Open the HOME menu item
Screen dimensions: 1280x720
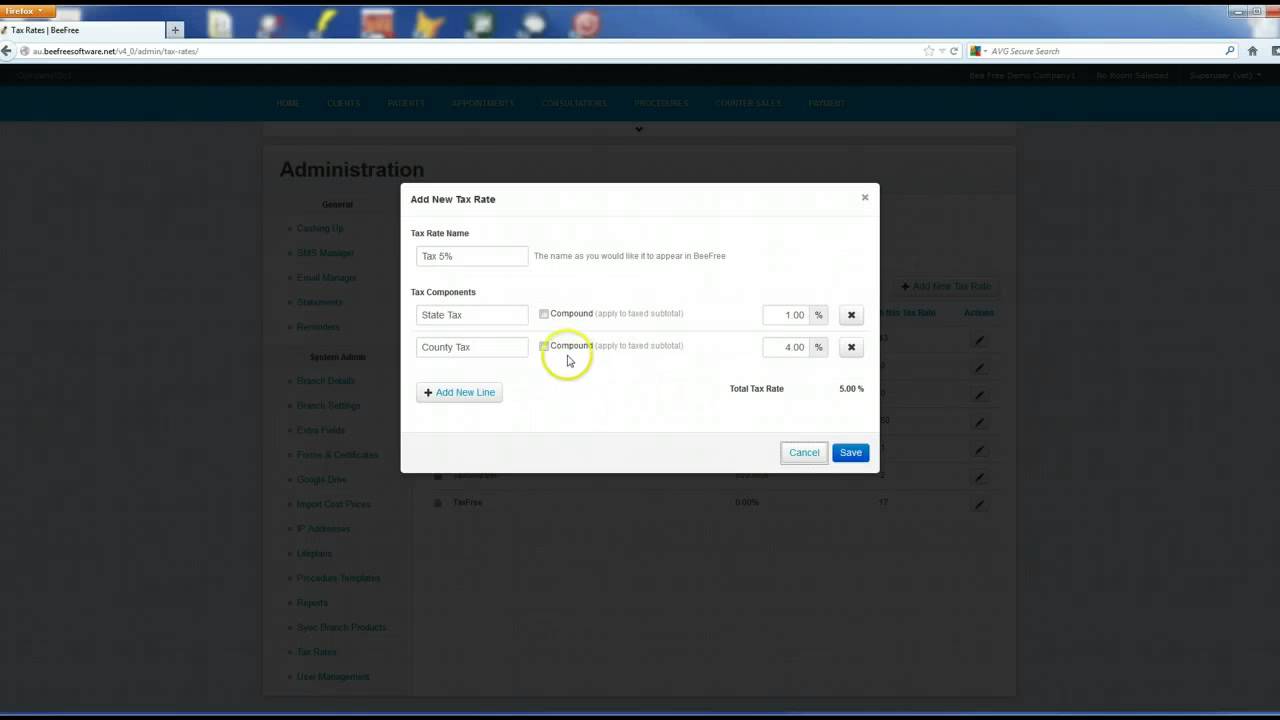click(288, 103)
